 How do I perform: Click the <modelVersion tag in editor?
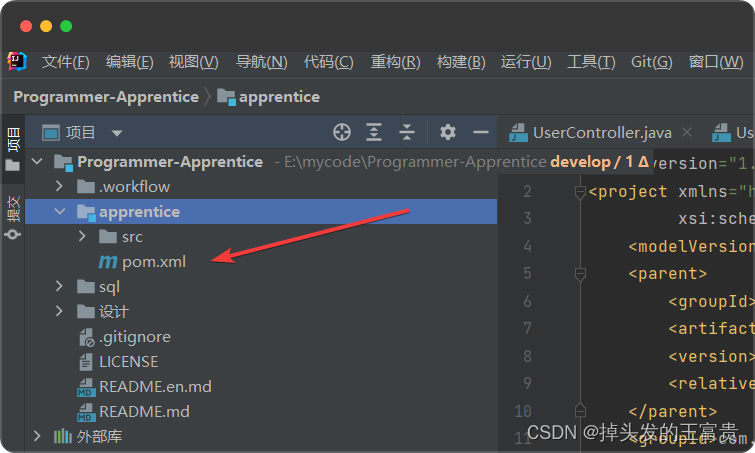(691, 246)
